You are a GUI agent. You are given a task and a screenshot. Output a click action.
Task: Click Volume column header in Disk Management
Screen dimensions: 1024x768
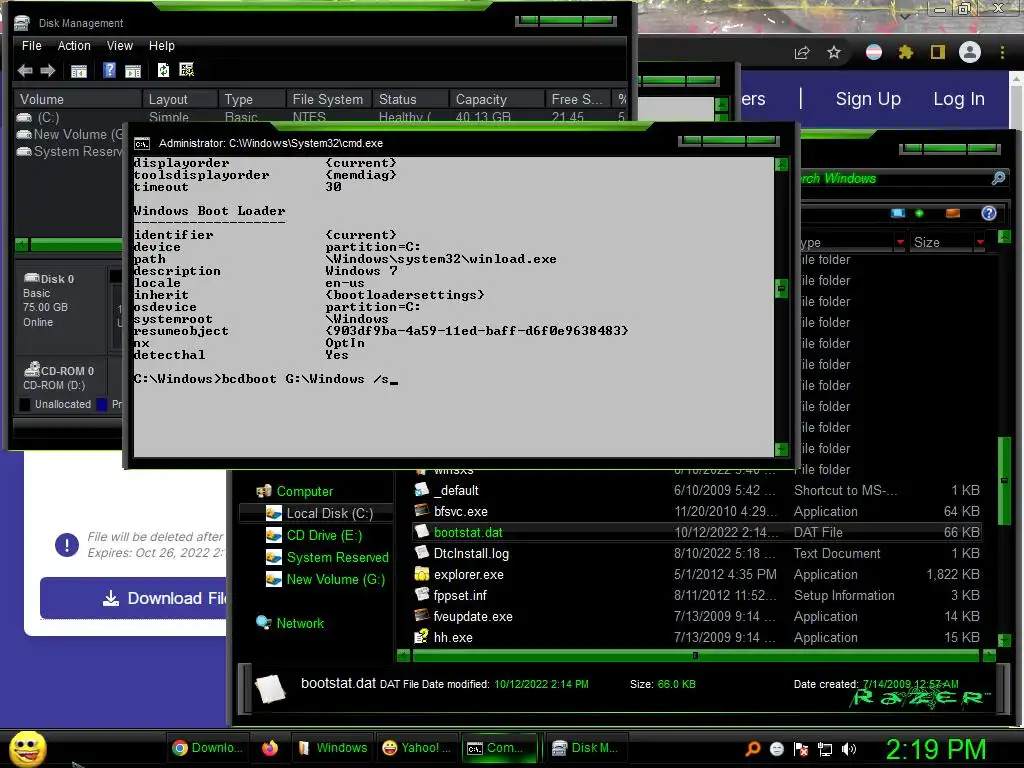[78, 99]
